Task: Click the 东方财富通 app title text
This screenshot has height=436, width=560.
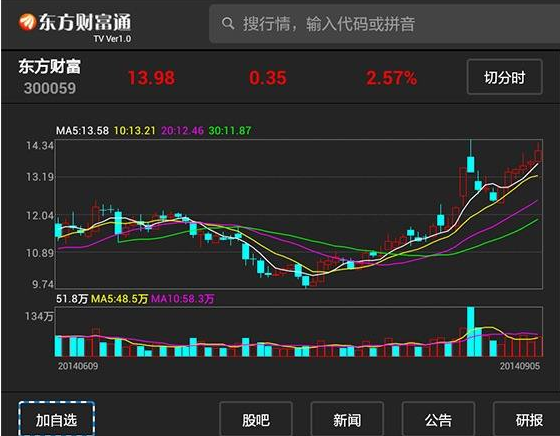Action: click(x=85, y=22)
